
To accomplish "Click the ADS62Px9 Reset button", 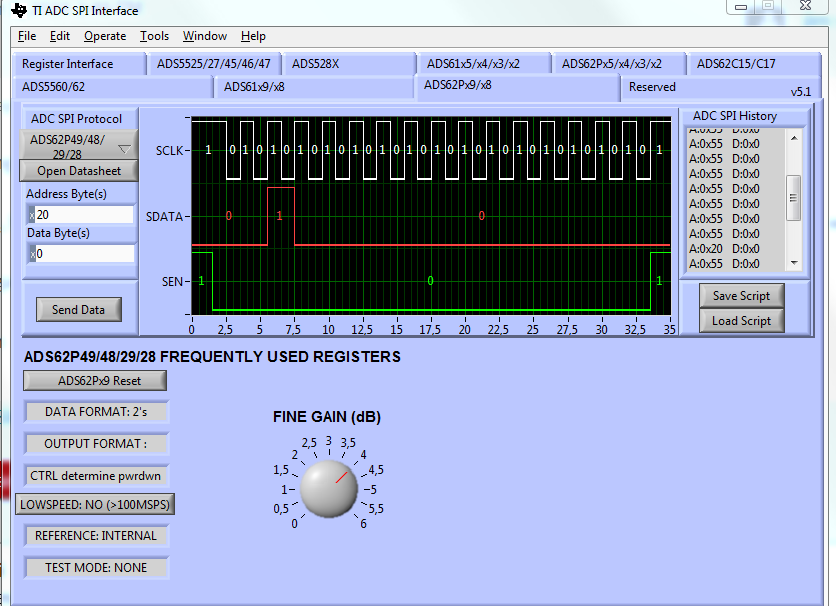I will click(95, 381).
